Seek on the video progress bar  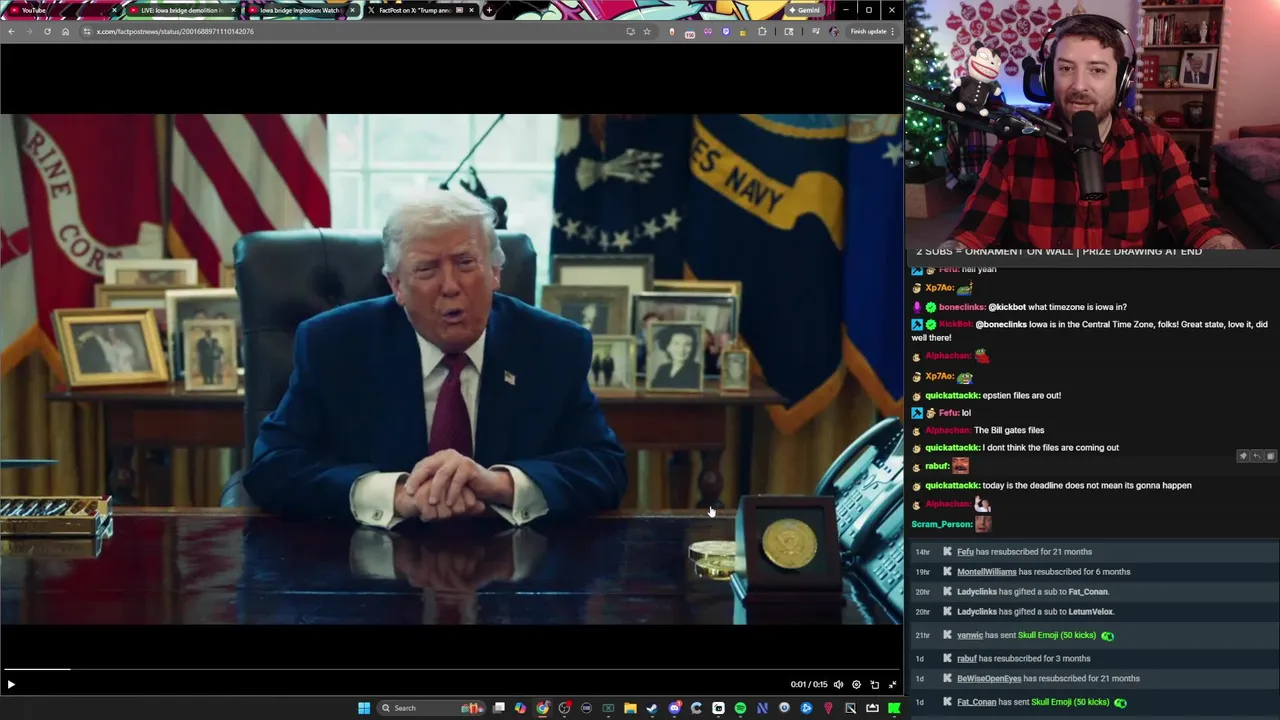click(x=451, y=669)
